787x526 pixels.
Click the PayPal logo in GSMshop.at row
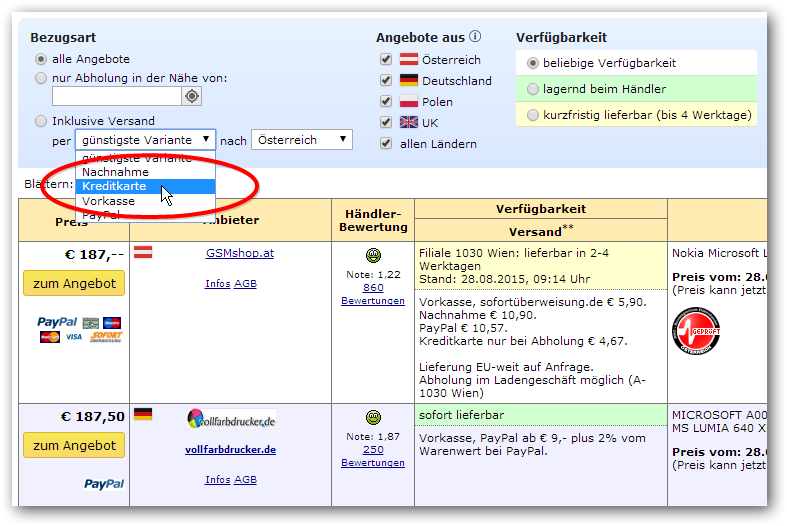pos(57,322)
